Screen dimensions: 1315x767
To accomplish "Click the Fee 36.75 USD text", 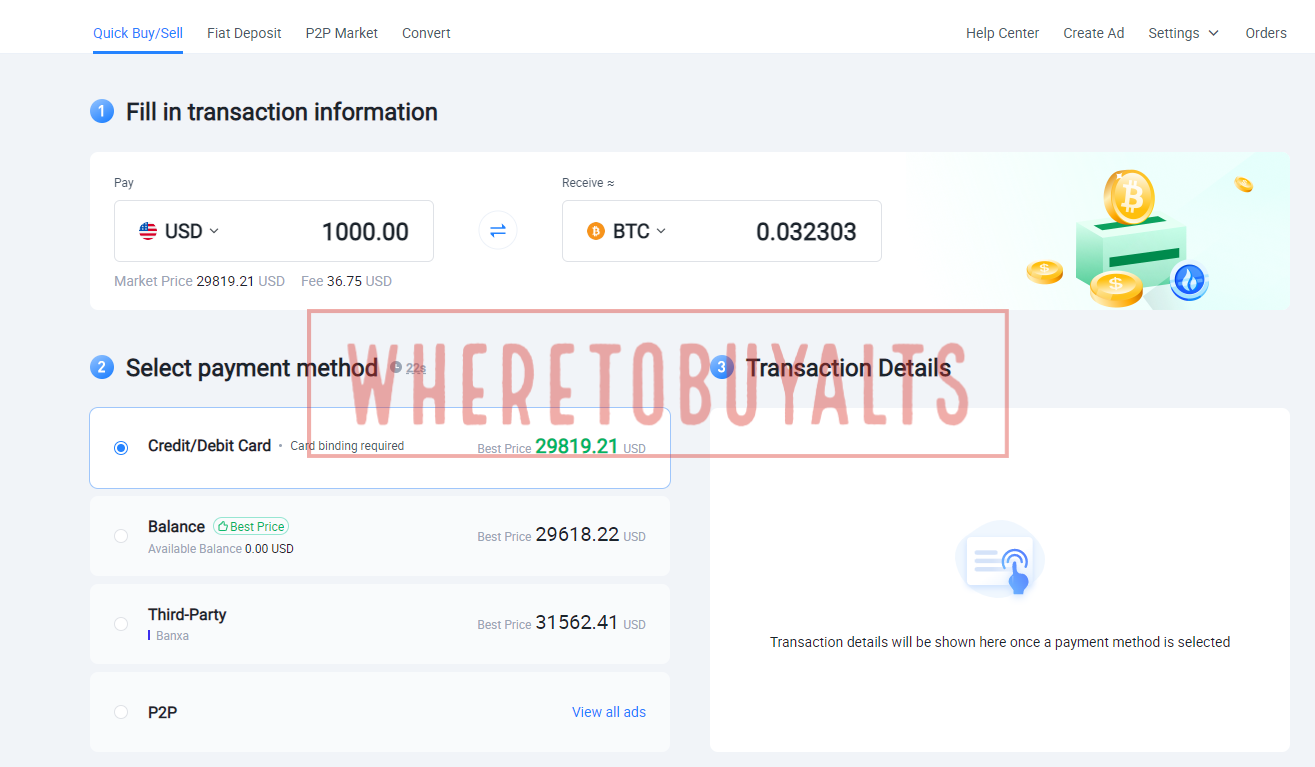I will click(346, 281).
